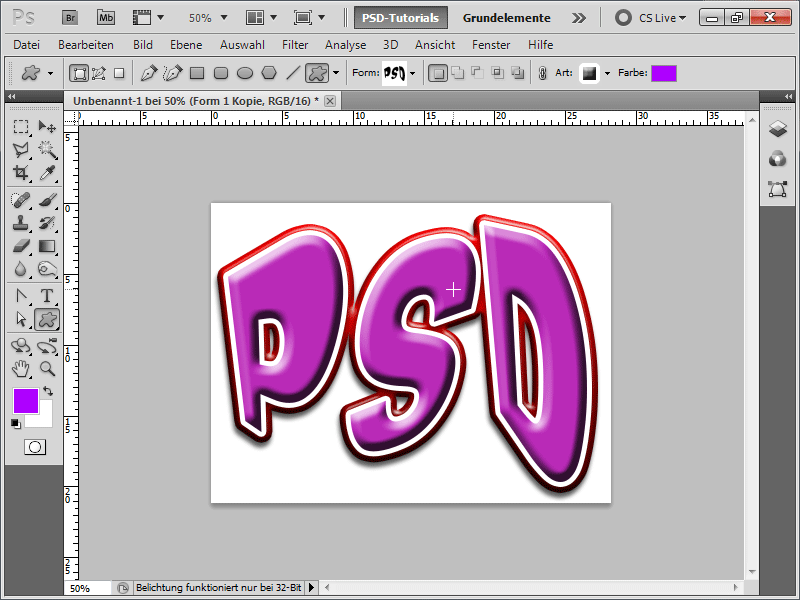This screenshot has width=800, height=600.
Task: Choose Rectangle shape in options bar
Action: [197, 73]
